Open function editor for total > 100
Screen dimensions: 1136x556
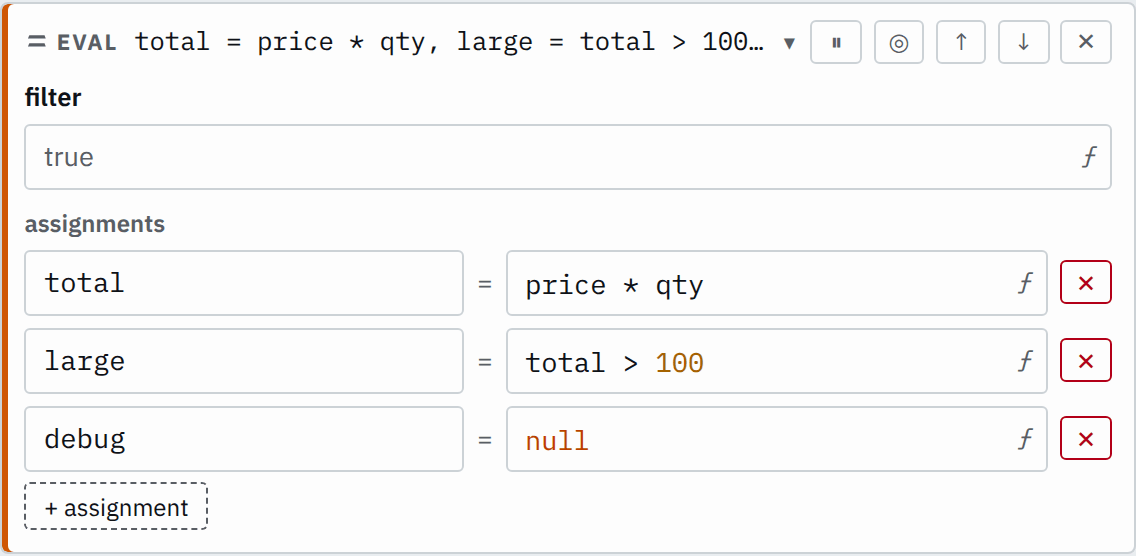(x=1024, y=361)
